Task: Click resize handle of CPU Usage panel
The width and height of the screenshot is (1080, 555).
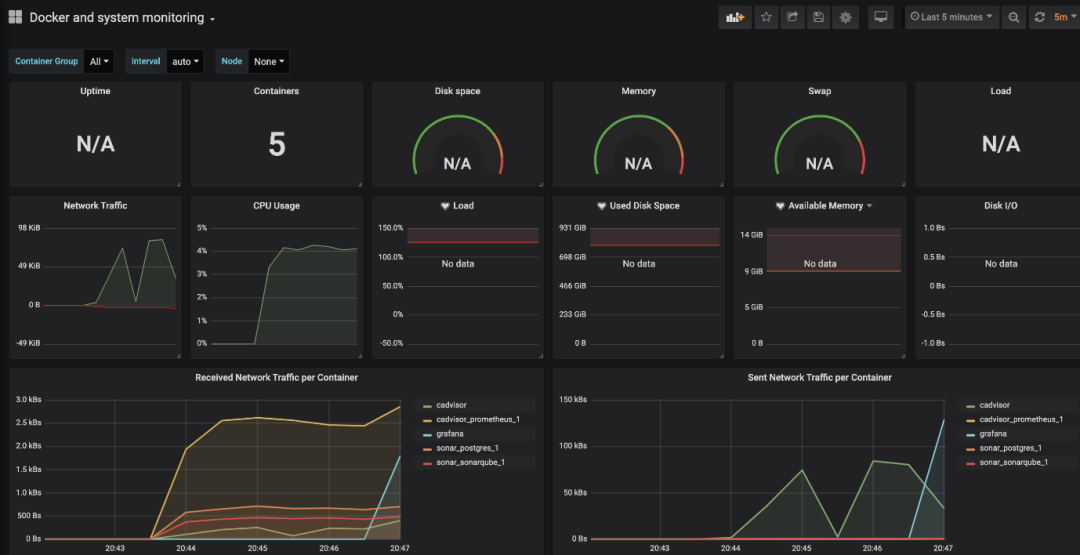Action: 360,355
